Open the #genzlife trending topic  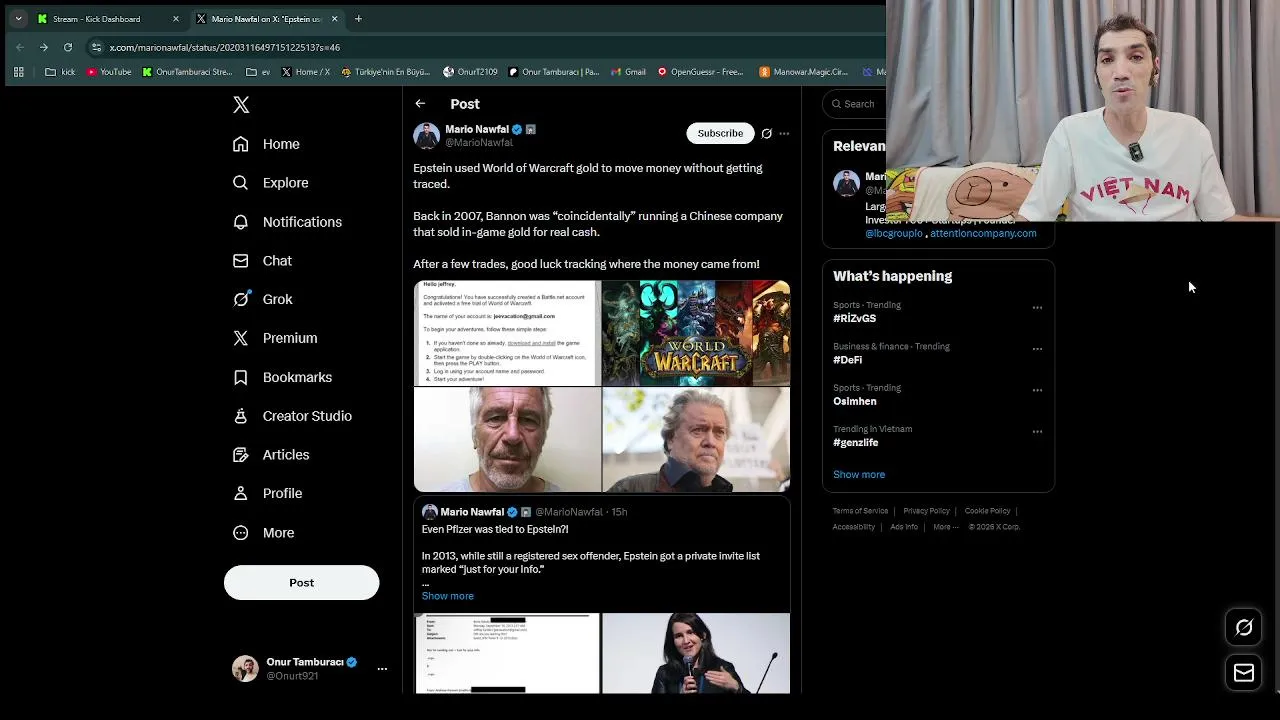[856, 443]
